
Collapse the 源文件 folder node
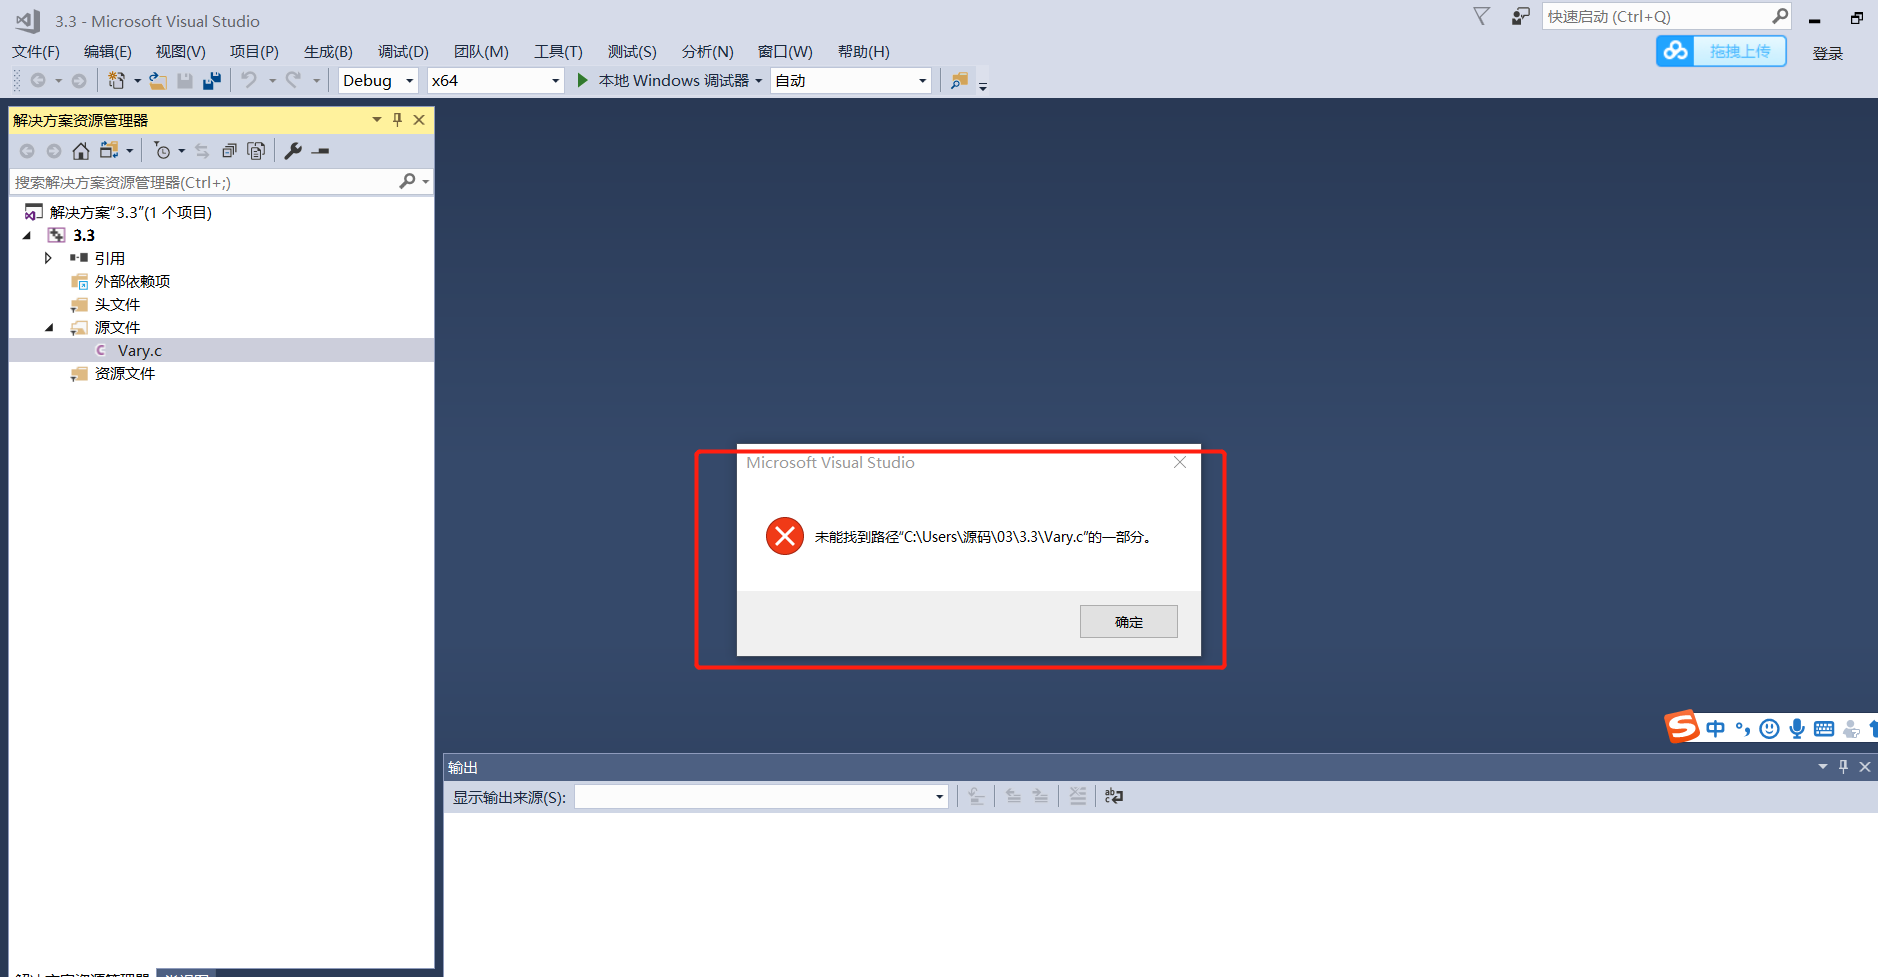click(x=49, y=328)
